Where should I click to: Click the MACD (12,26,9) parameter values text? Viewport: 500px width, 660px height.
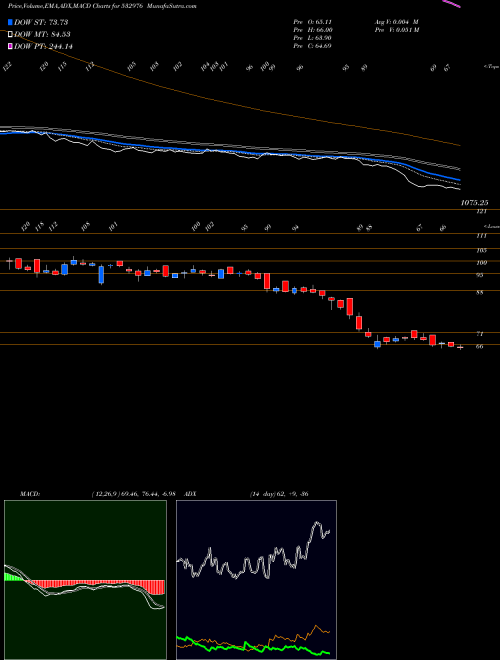pos(136,494)
